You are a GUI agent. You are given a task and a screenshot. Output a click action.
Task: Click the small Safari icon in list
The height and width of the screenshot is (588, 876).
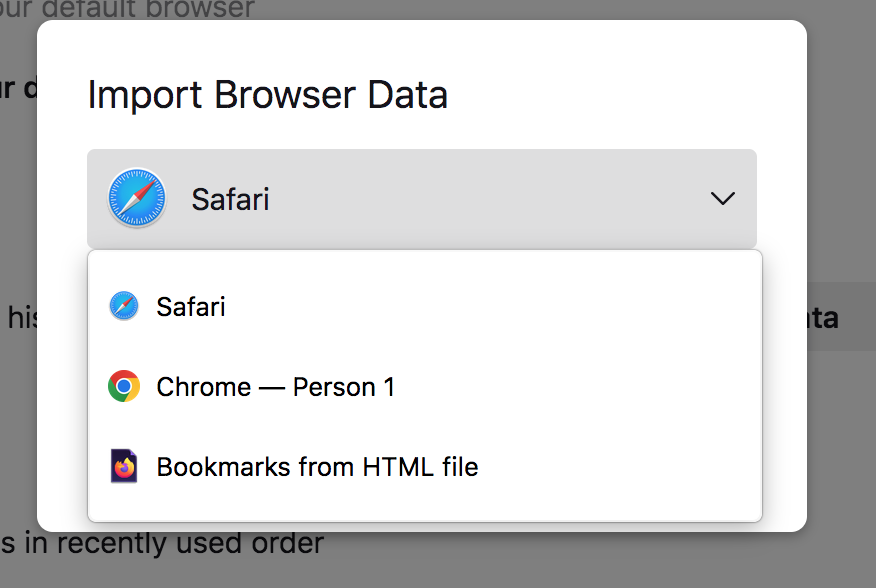tap(124, 306)
